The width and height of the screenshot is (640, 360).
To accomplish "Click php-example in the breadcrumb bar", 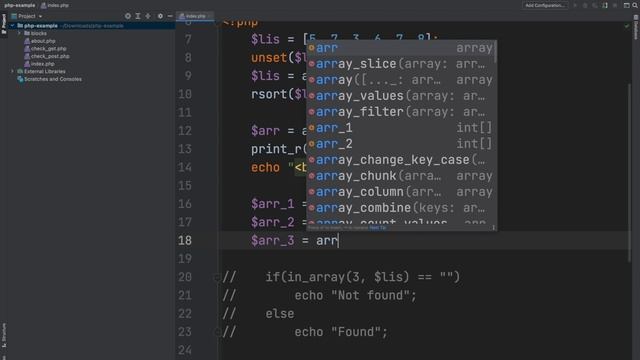I will pyautogui.click(x=20, y=5).
